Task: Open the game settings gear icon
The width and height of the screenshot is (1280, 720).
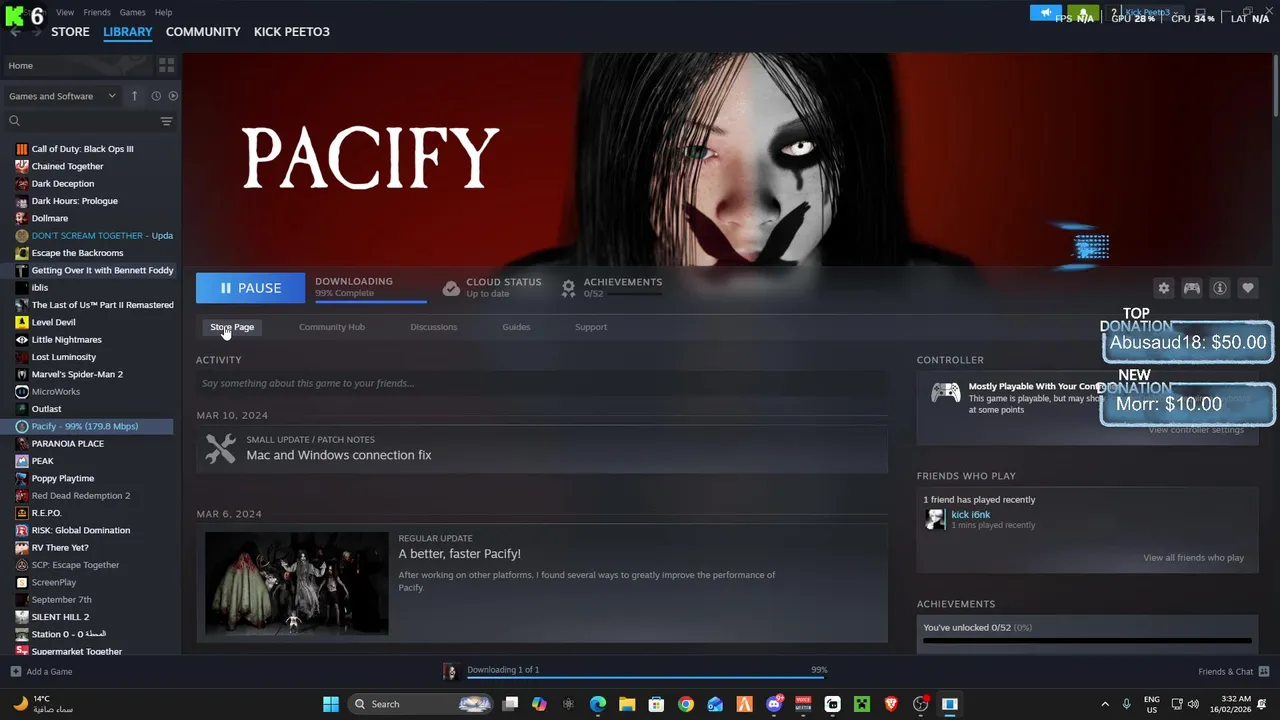Action: 1163,288
